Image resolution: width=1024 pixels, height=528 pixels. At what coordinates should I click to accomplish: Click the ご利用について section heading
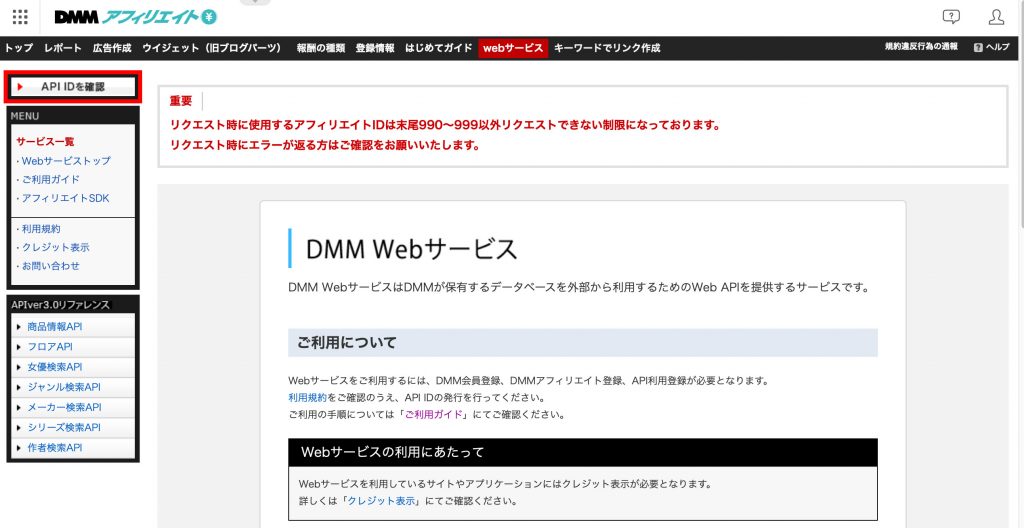pos(347,343)
